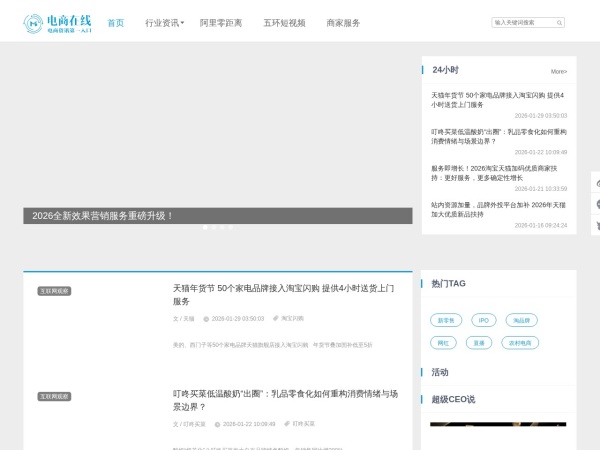The image size is (600, 450).
Task: Expand the 行业资讯 dropdown menu
Action: tap(164, 22)
